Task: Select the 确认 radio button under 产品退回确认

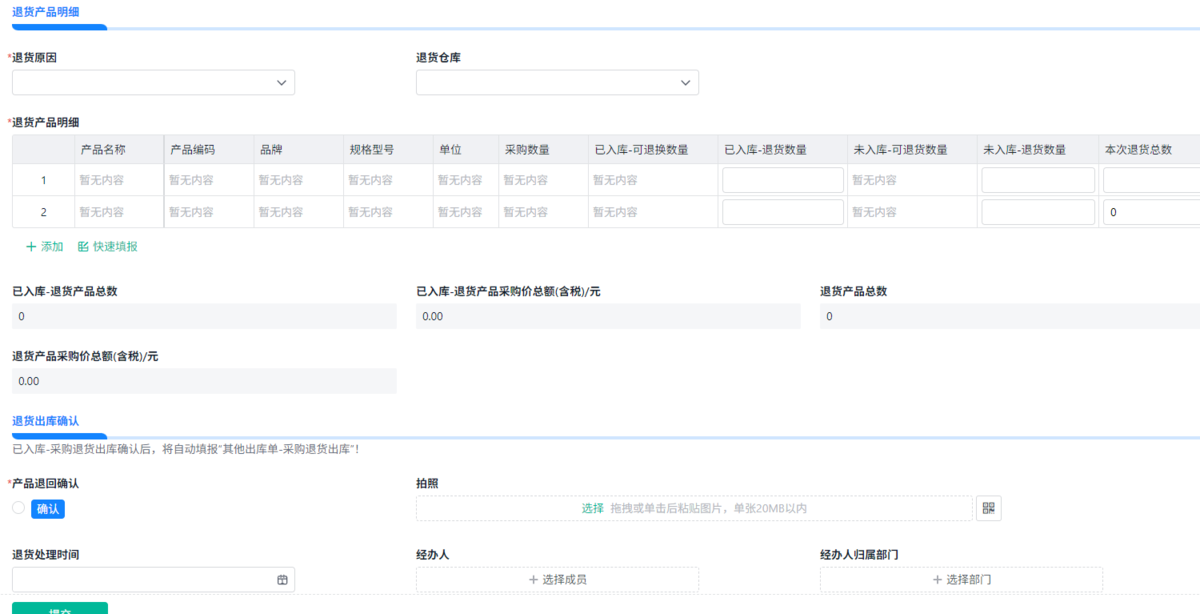Action: coord(18,508)
